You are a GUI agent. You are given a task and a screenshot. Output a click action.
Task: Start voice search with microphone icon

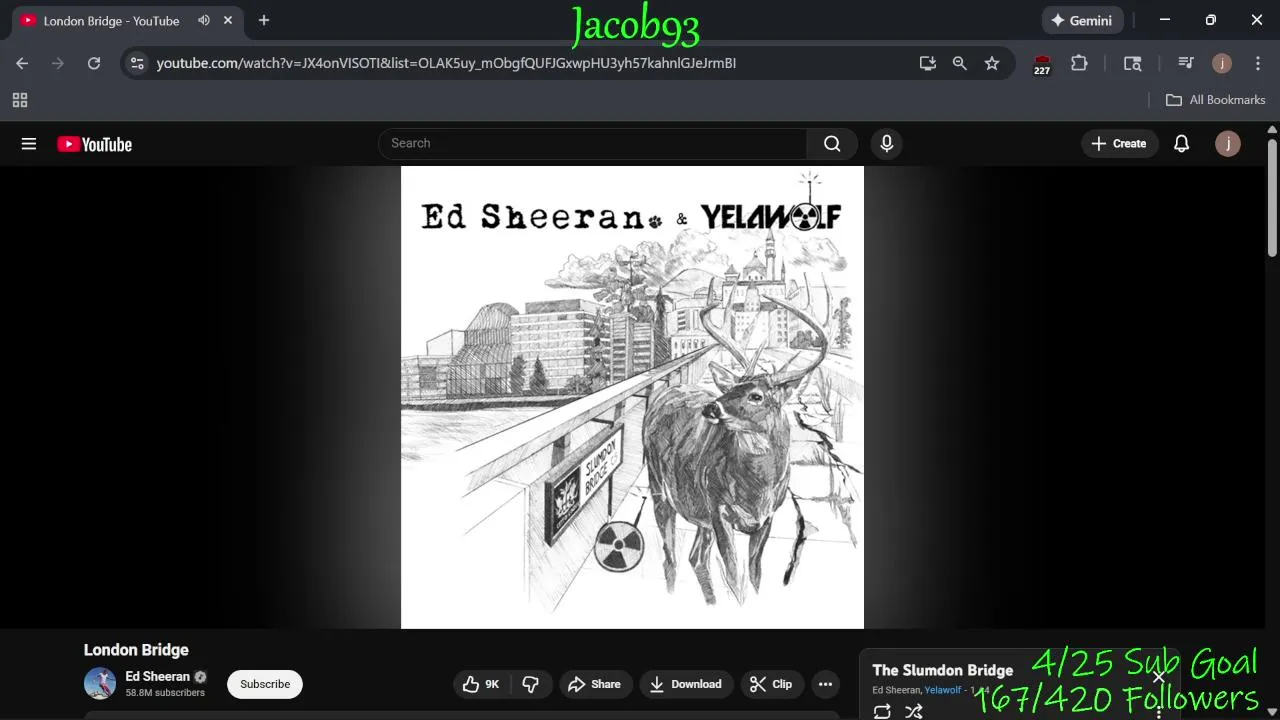[886, 144]
